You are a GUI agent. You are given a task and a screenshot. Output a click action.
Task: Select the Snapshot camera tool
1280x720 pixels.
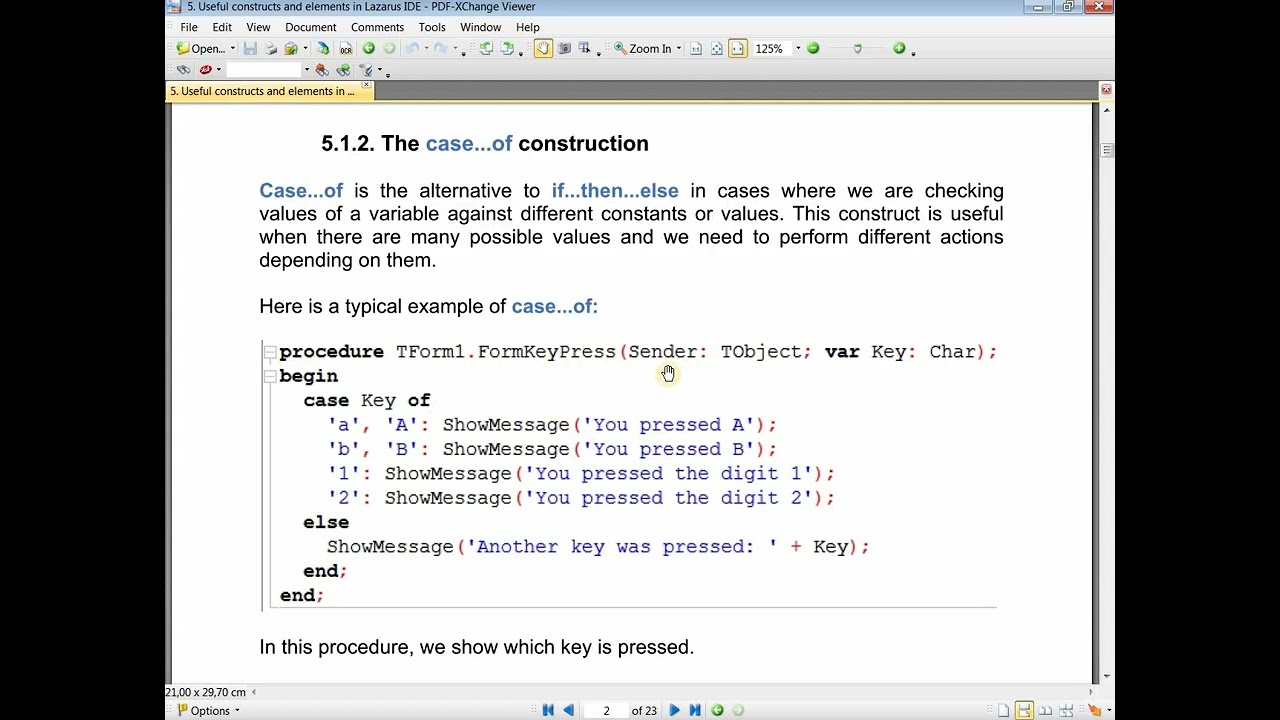tap(564, 48)
